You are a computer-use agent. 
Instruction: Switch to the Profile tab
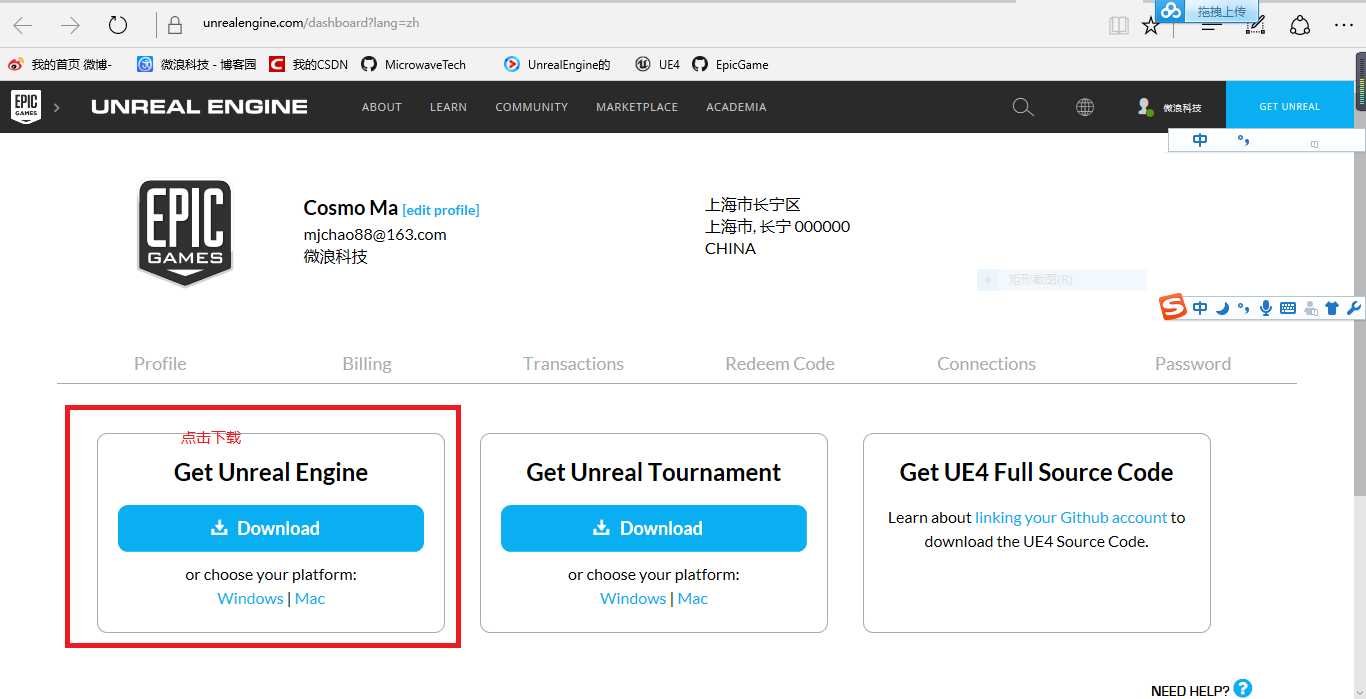160,364
